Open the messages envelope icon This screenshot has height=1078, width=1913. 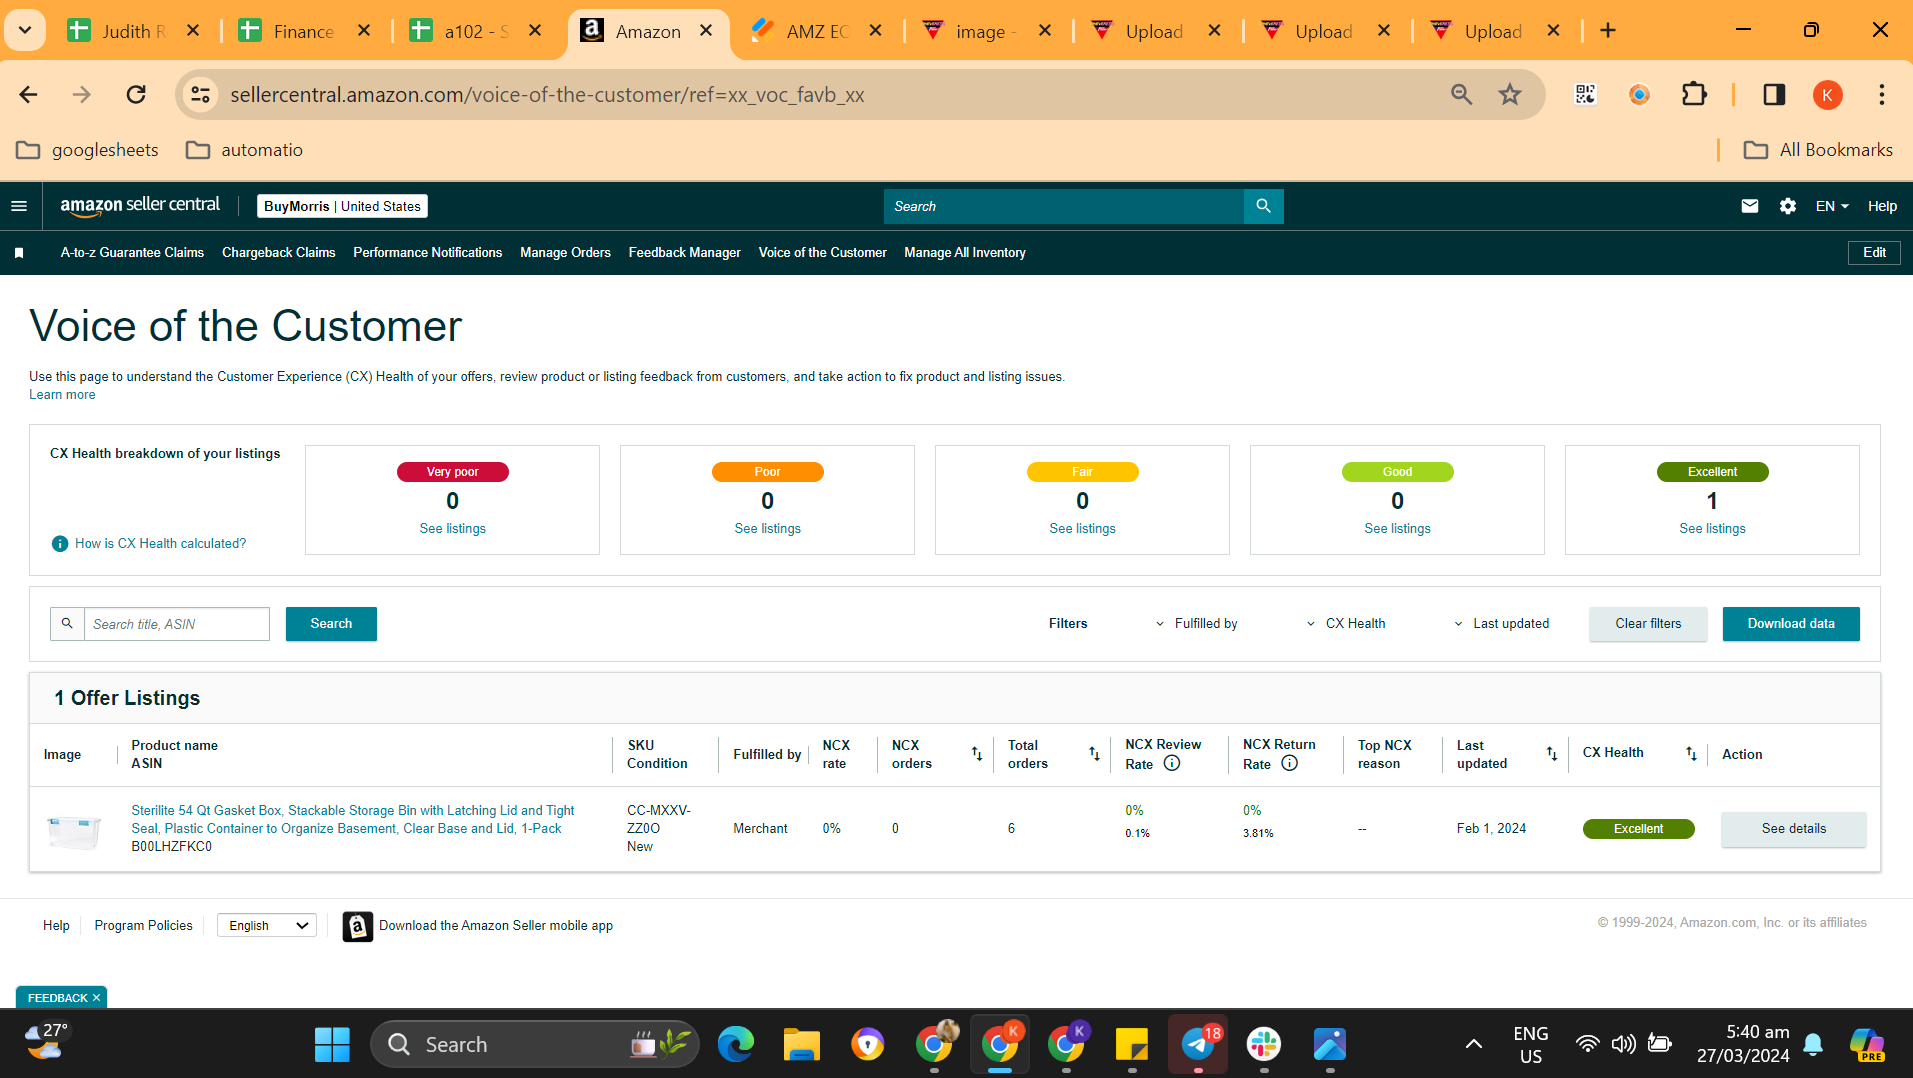pos(1749,206)
